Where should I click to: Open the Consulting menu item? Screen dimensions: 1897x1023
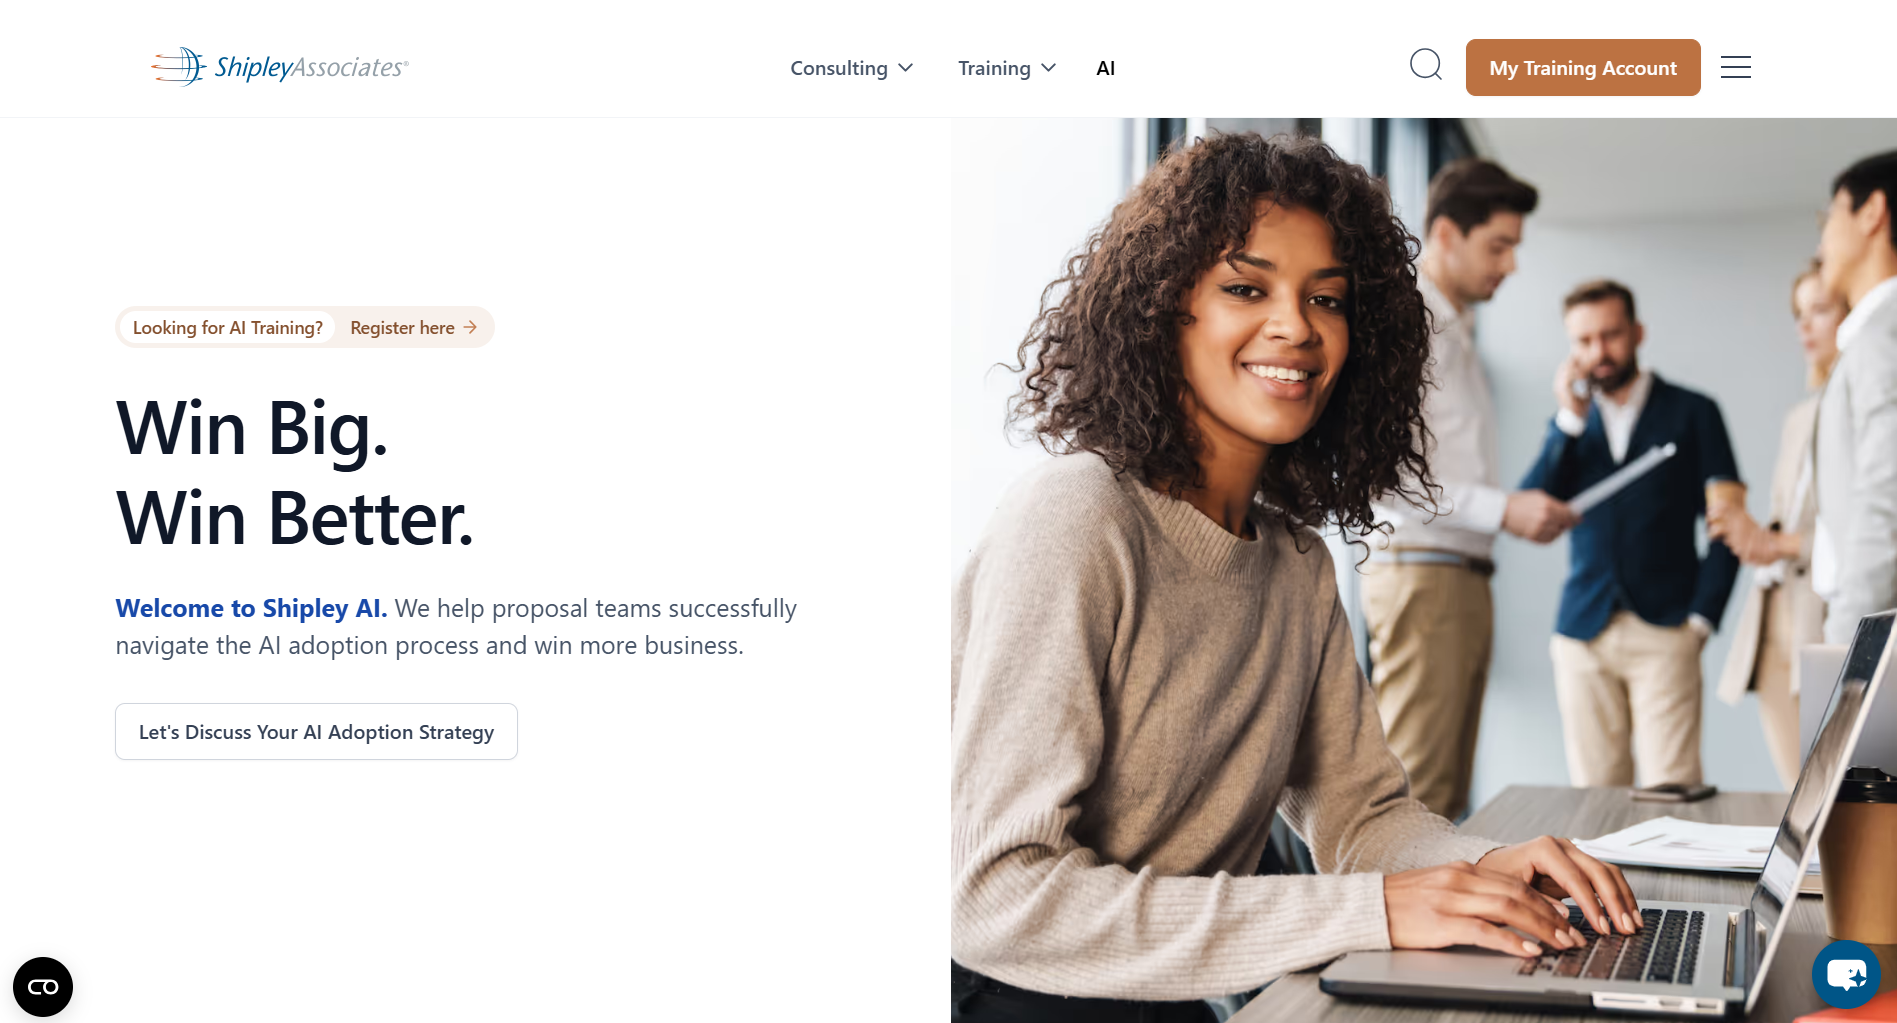tap(839, 68)
